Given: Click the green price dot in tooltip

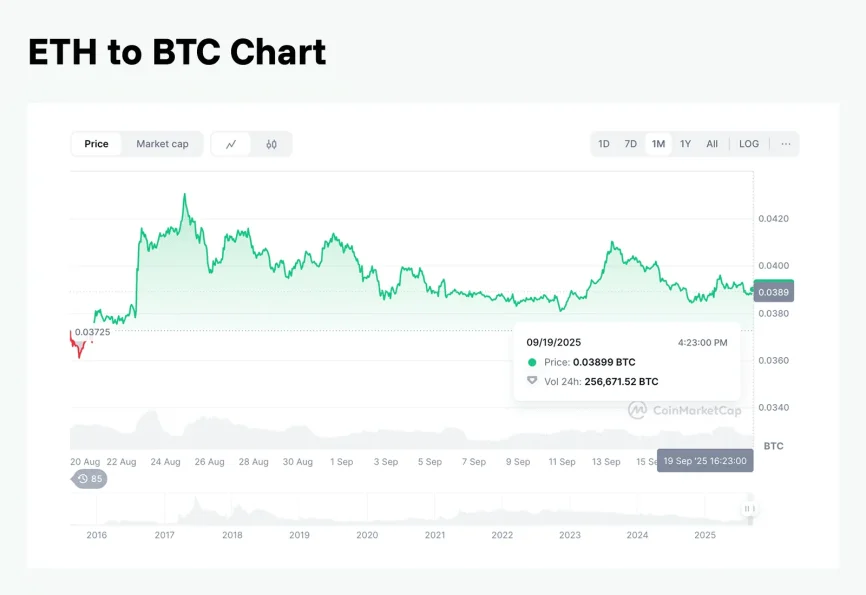Looking at the screenshot, I should coord(532,362).
